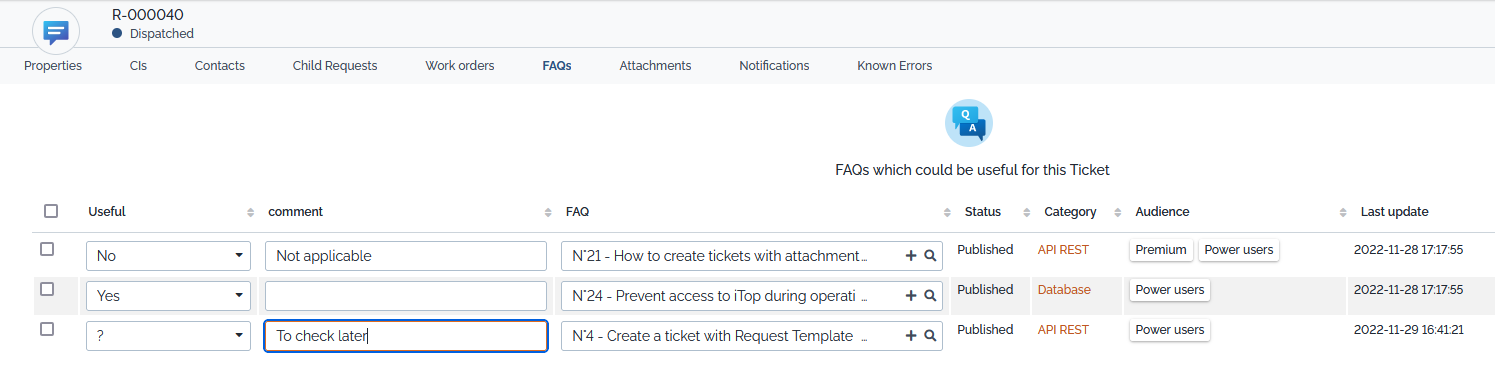Switch to the Attachments tab
This screenshot has height=366, width=1495.
(x=655, y=66)
